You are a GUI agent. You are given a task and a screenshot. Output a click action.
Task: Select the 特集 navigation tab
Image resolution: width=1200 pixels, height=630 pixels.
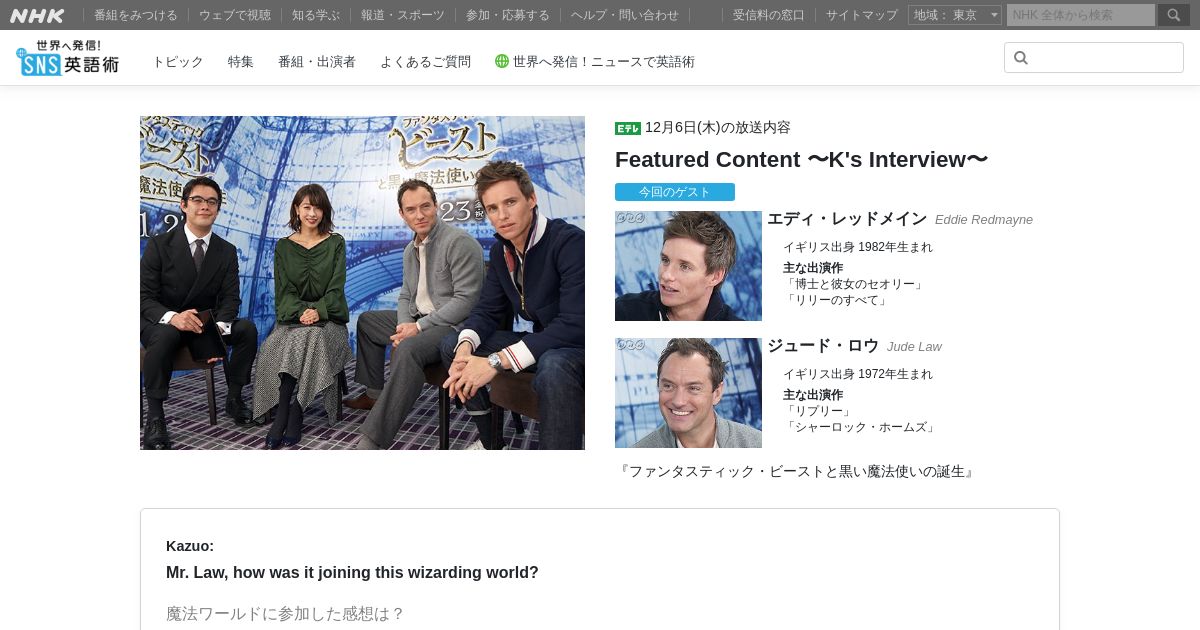[x=241, y=62]
